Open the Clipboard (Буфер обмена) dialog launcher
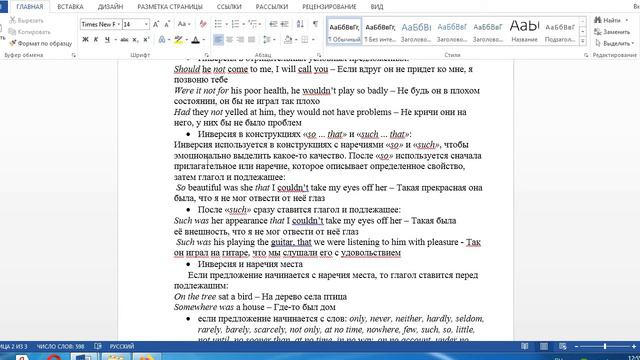Image resolution: width=640 pixels, height=360 pixels. (x=73, y=55)
